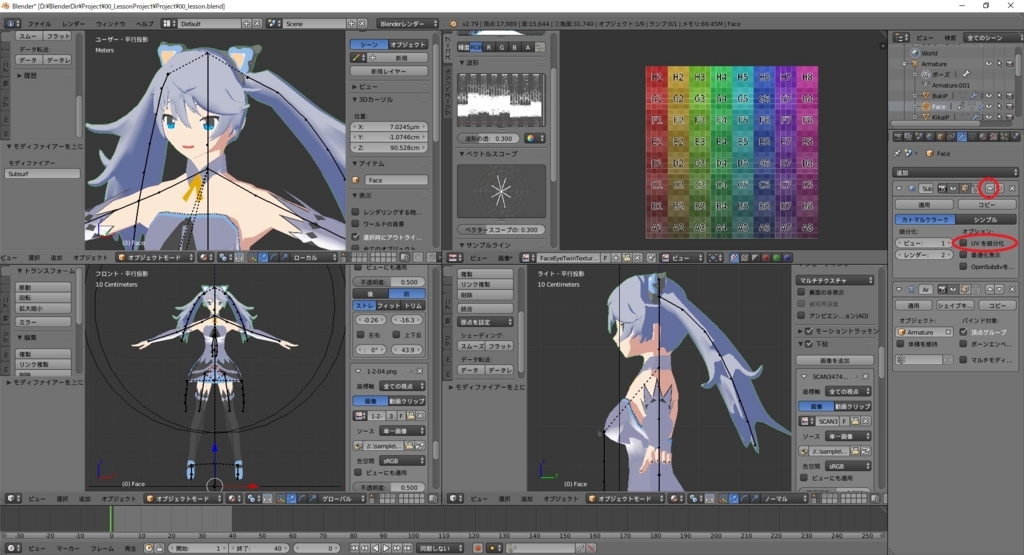Open the グローバル transform orientation dropdown
This screenshot has width=1024, height=555.
click(344, 498)
